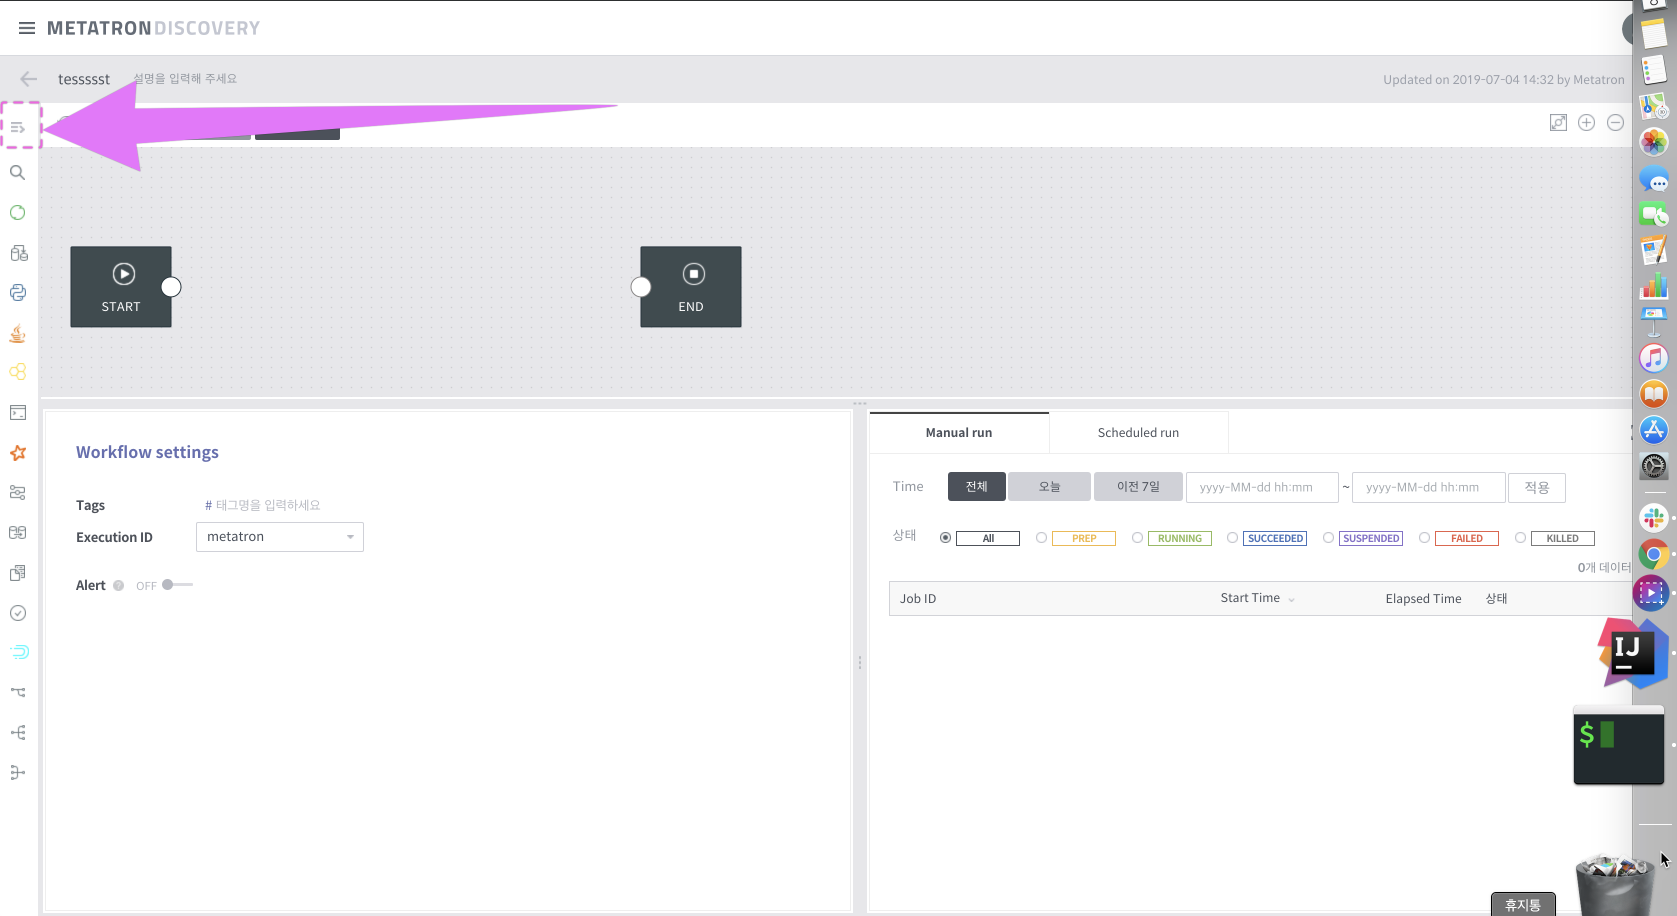Select the Python node icon in the palette
Viewport: 1677px width, 916px height.
tap(18, 292)
